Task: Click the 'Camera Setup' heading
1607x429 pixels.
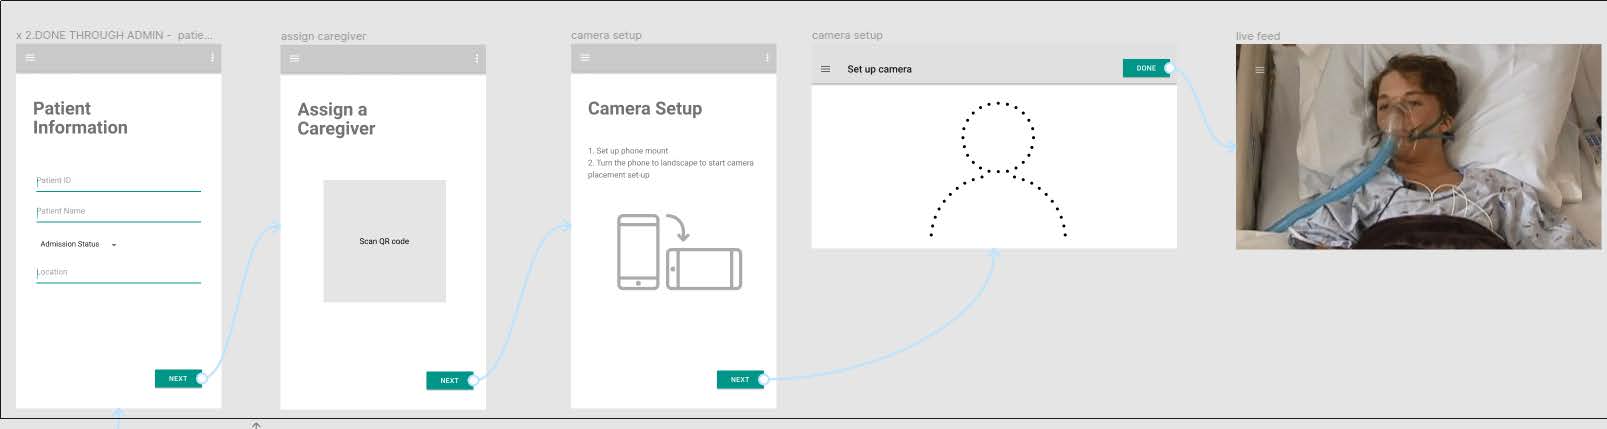Action: click(x=645, y=109)
